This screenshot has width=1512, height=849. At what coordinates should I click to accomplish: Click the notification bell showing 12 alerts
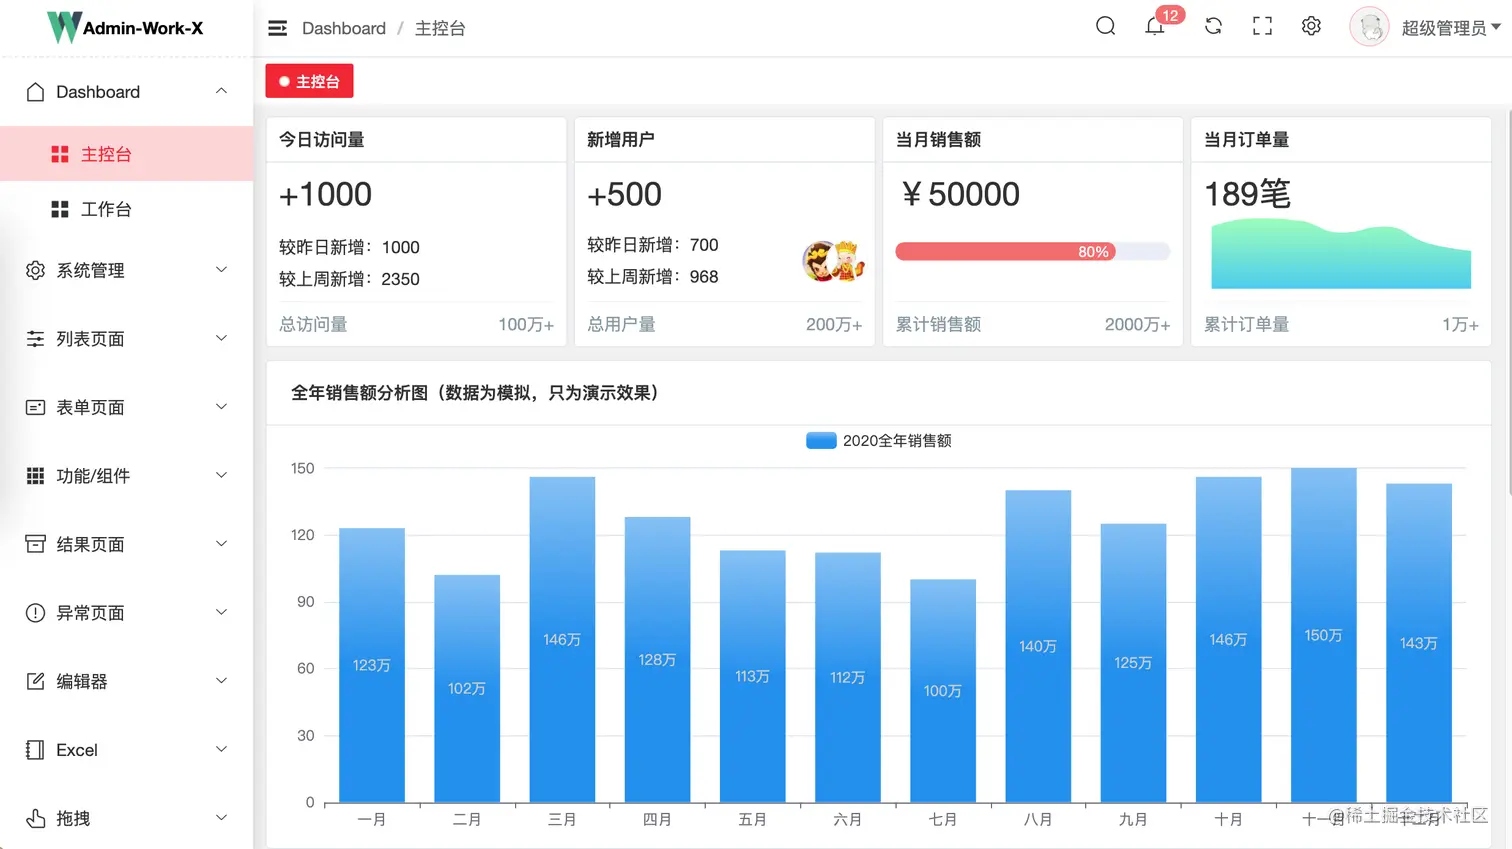1155,27
